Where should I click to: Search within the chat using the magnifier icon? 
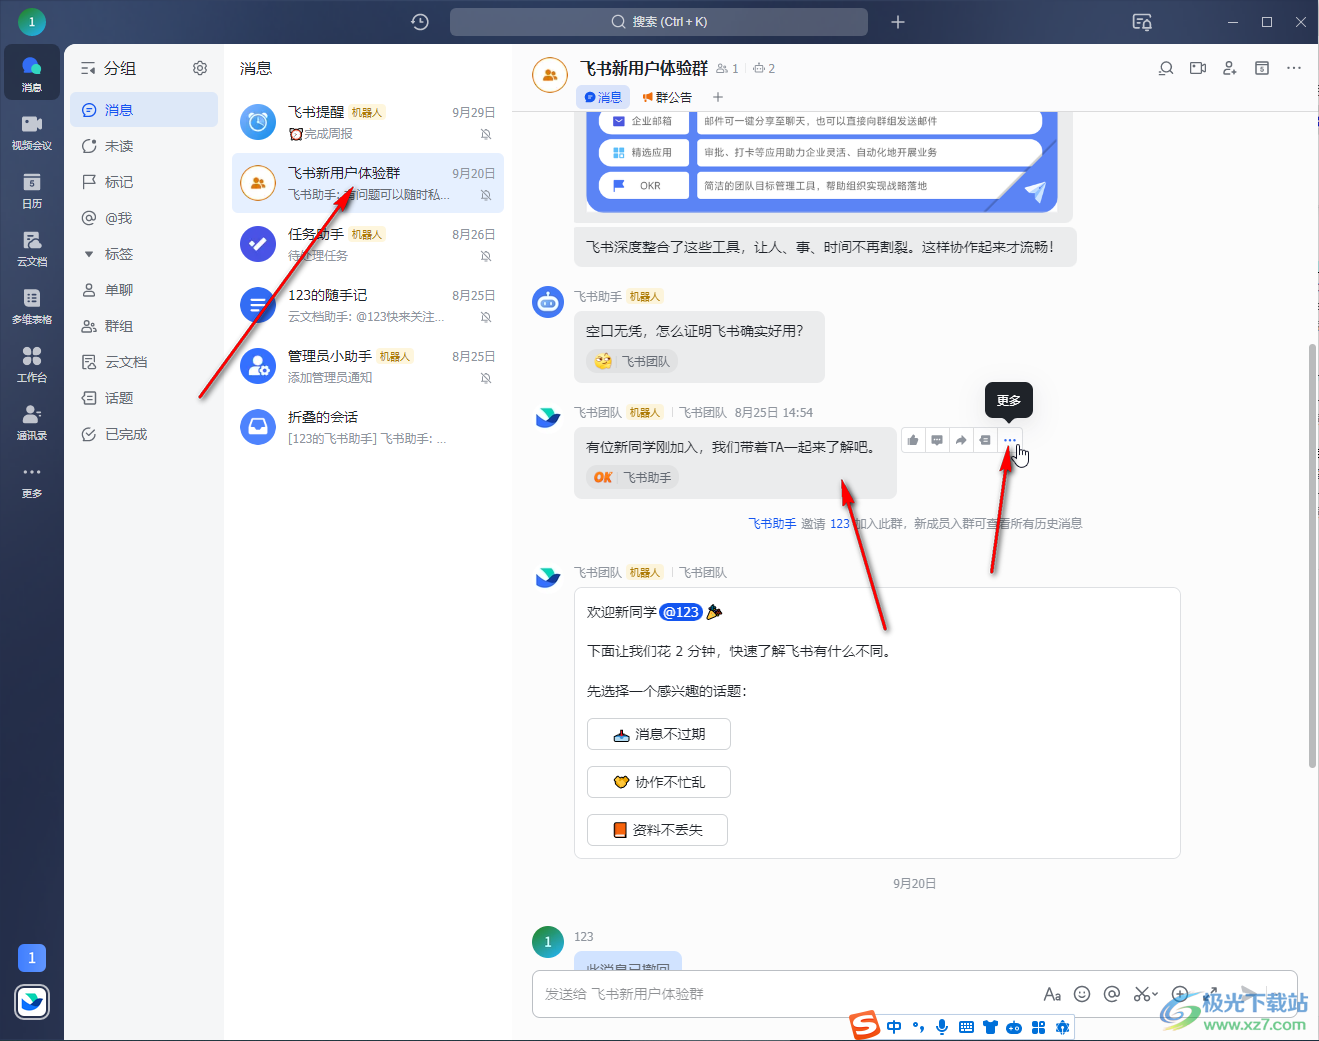(x=1166, y=68)
